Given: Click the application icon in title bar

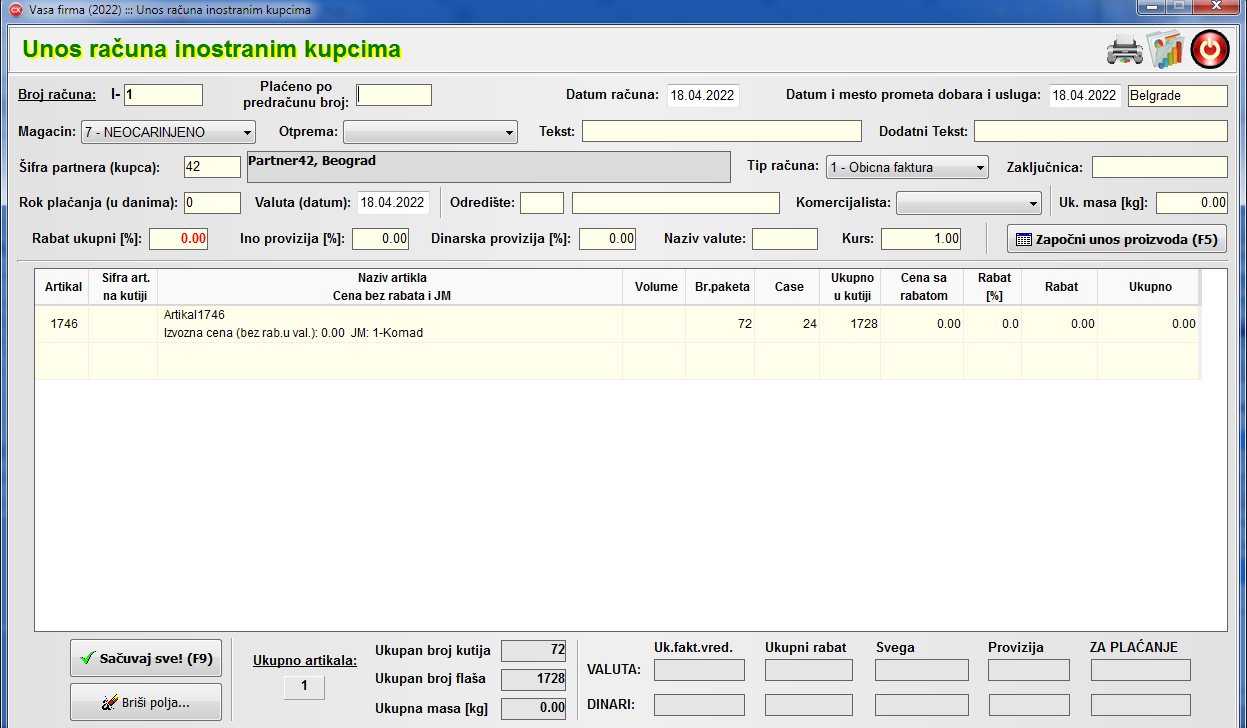Looking at the screenshot, I should (x=15, y=9).
